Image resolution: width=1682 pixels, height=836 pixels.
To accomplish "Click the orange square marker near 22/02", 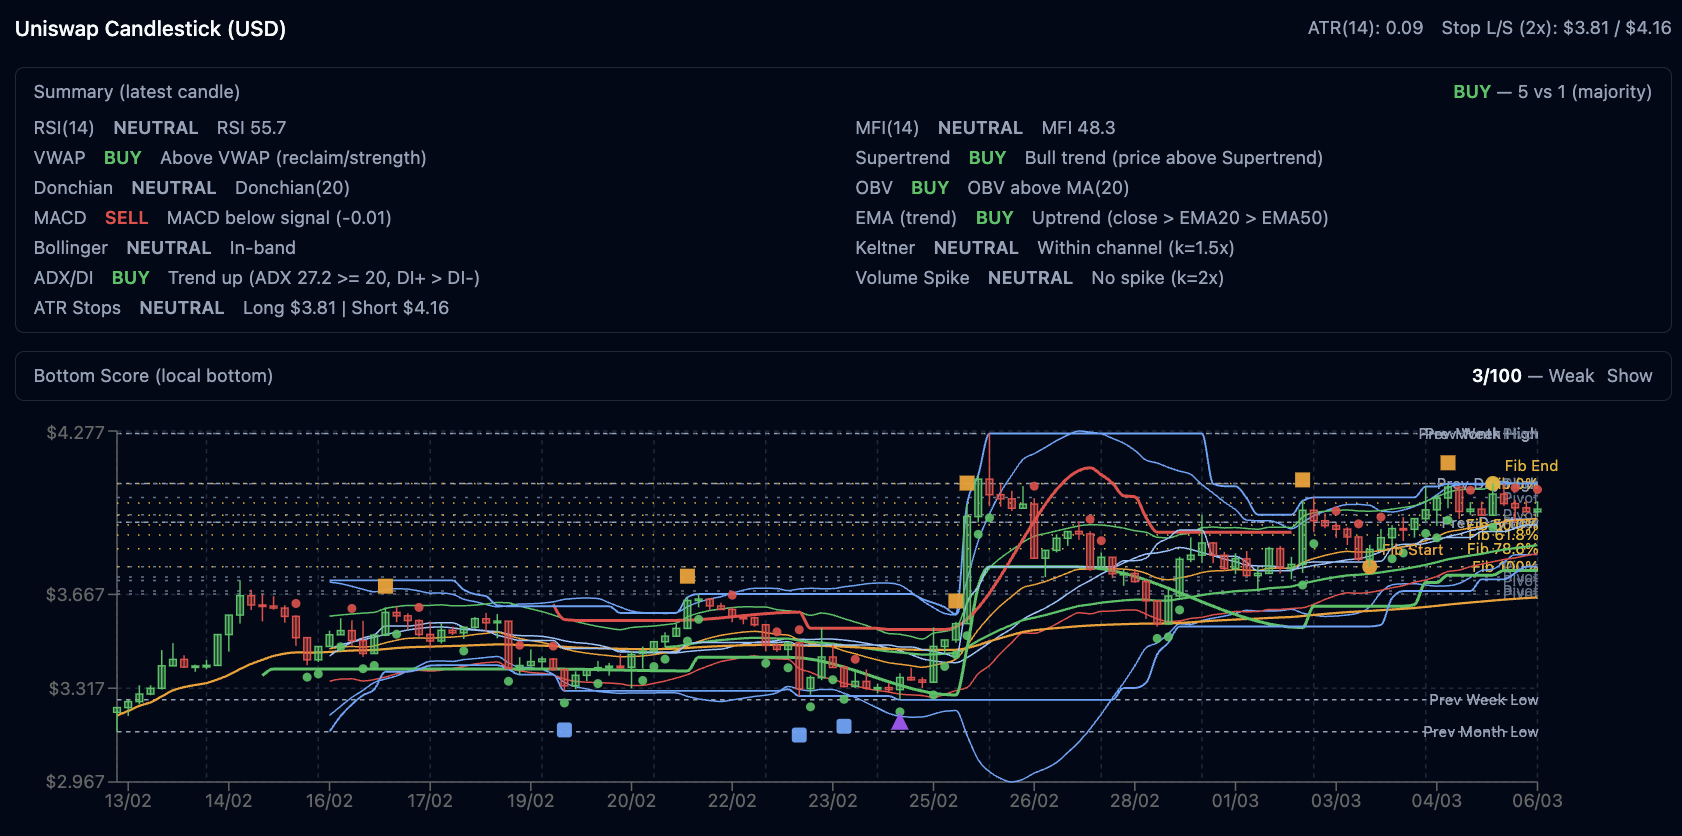I will [x=687, y=576].
